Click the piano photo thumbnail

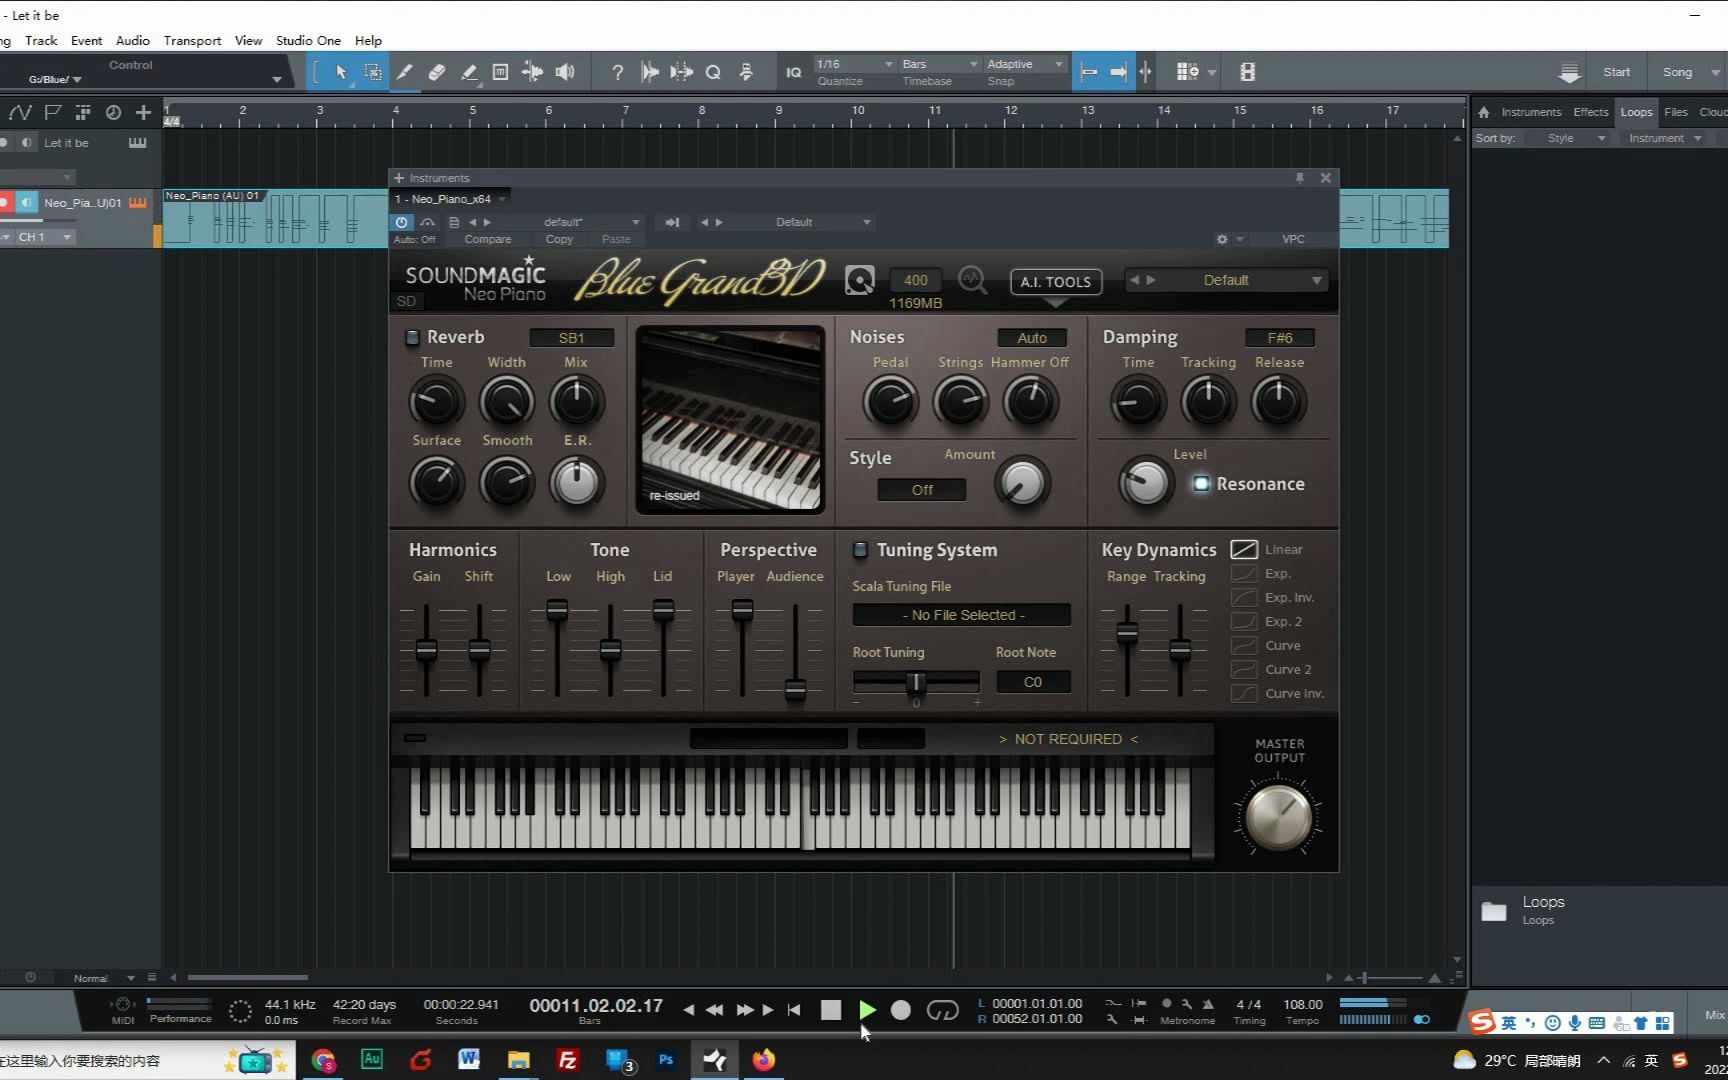coord(731,419)
